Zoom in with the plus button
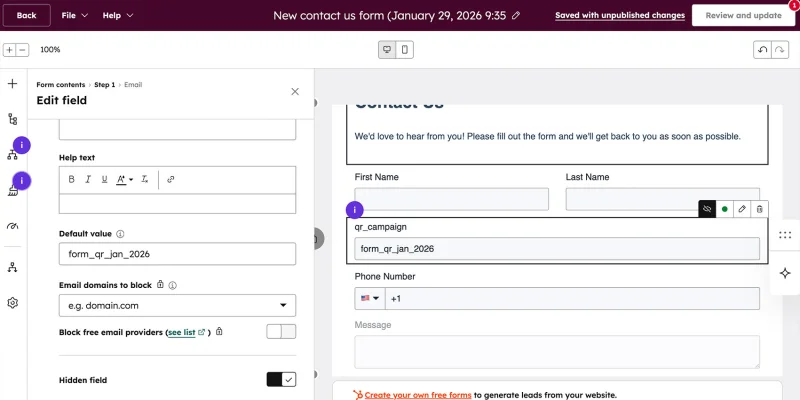This screenshot has height=400, width=800. pyautogui.click(x=10, y=50)
